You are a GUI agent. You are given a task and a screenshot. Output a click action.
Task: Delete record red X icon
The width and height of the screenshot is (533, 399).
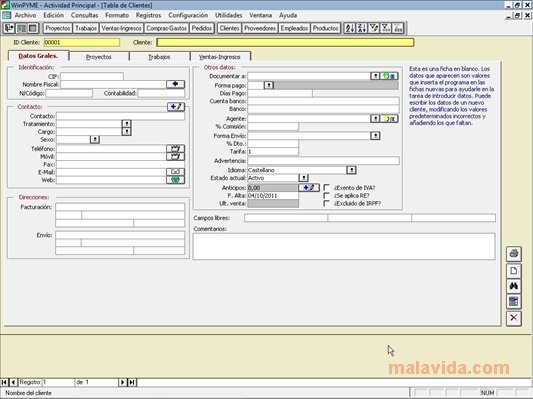(514, 318)
